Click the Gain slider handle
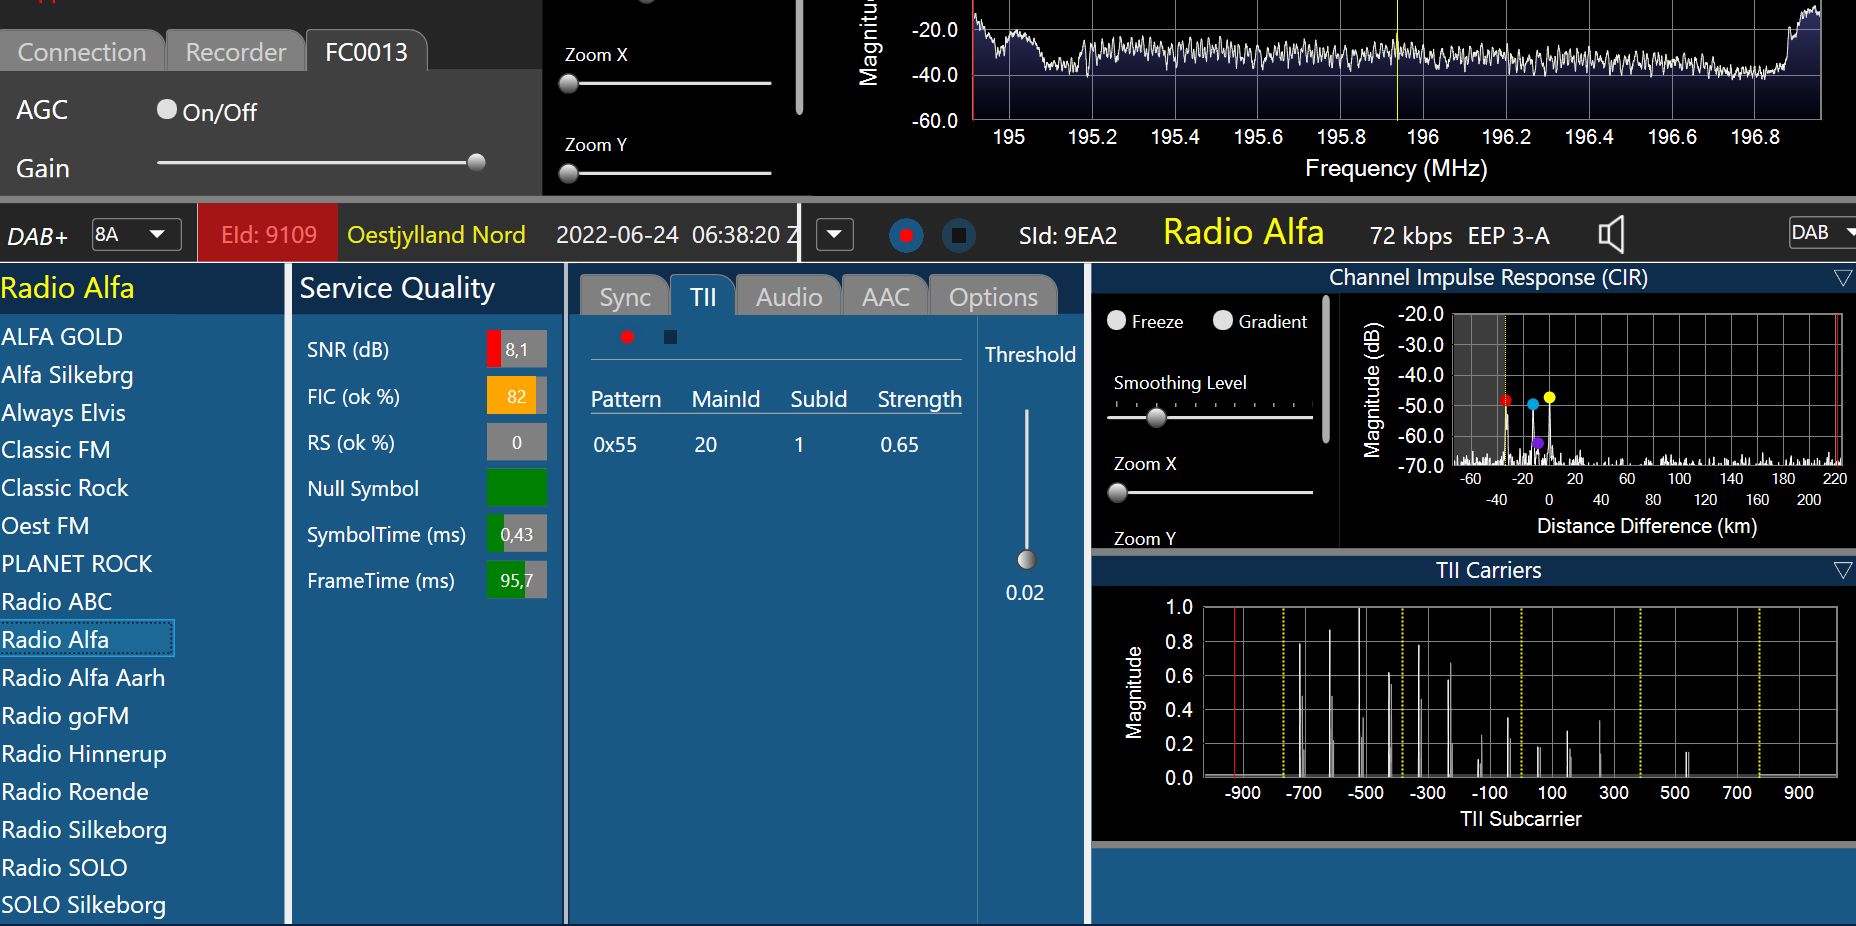The width and height of the screenshot is (1856, 926). tap(477, 162)
